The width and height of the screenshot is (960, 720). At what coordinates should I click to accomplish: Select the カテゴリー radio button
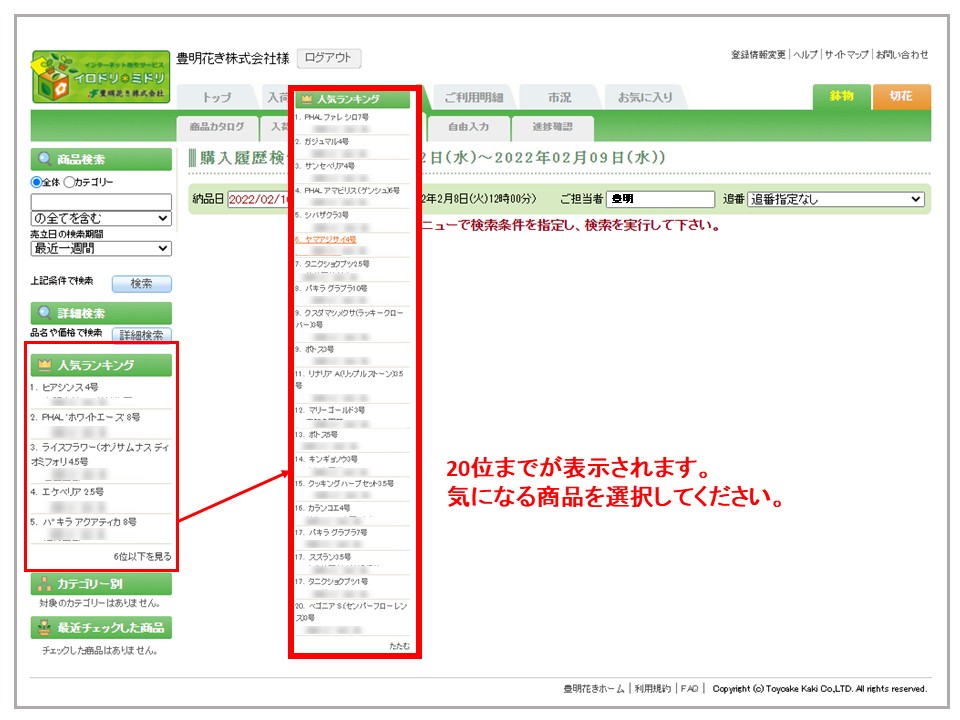click(x=69, y=182)
